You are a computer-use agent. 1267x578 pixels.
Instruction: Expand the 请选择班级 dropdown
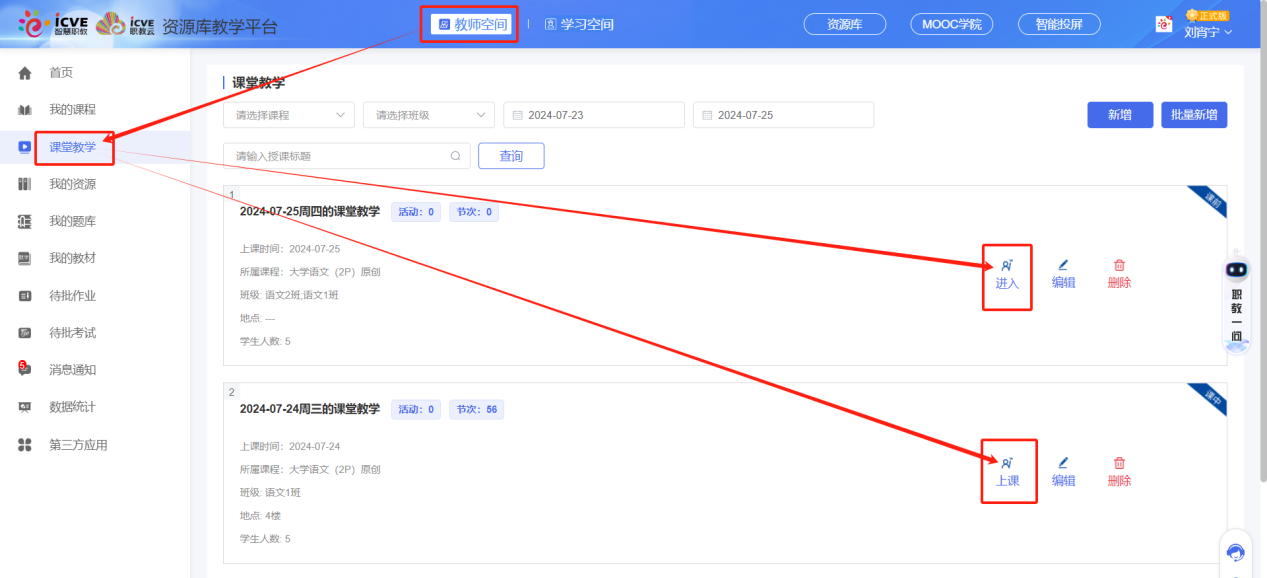tap(429, 115)
